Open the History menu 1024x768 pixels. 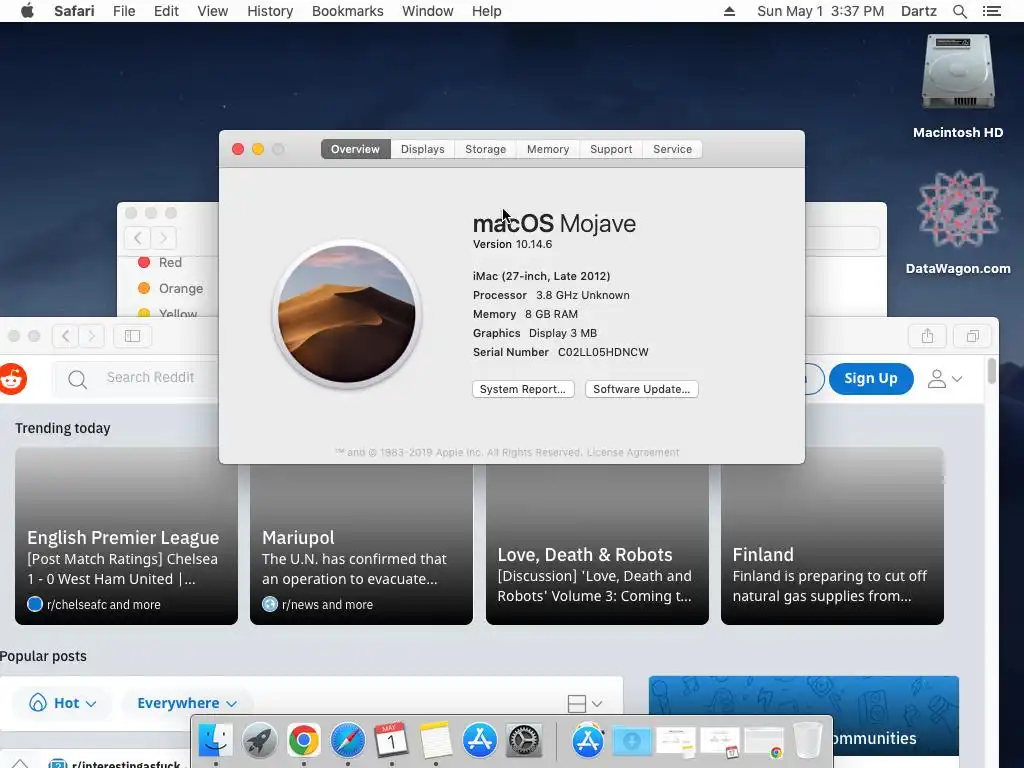point(270,11)
